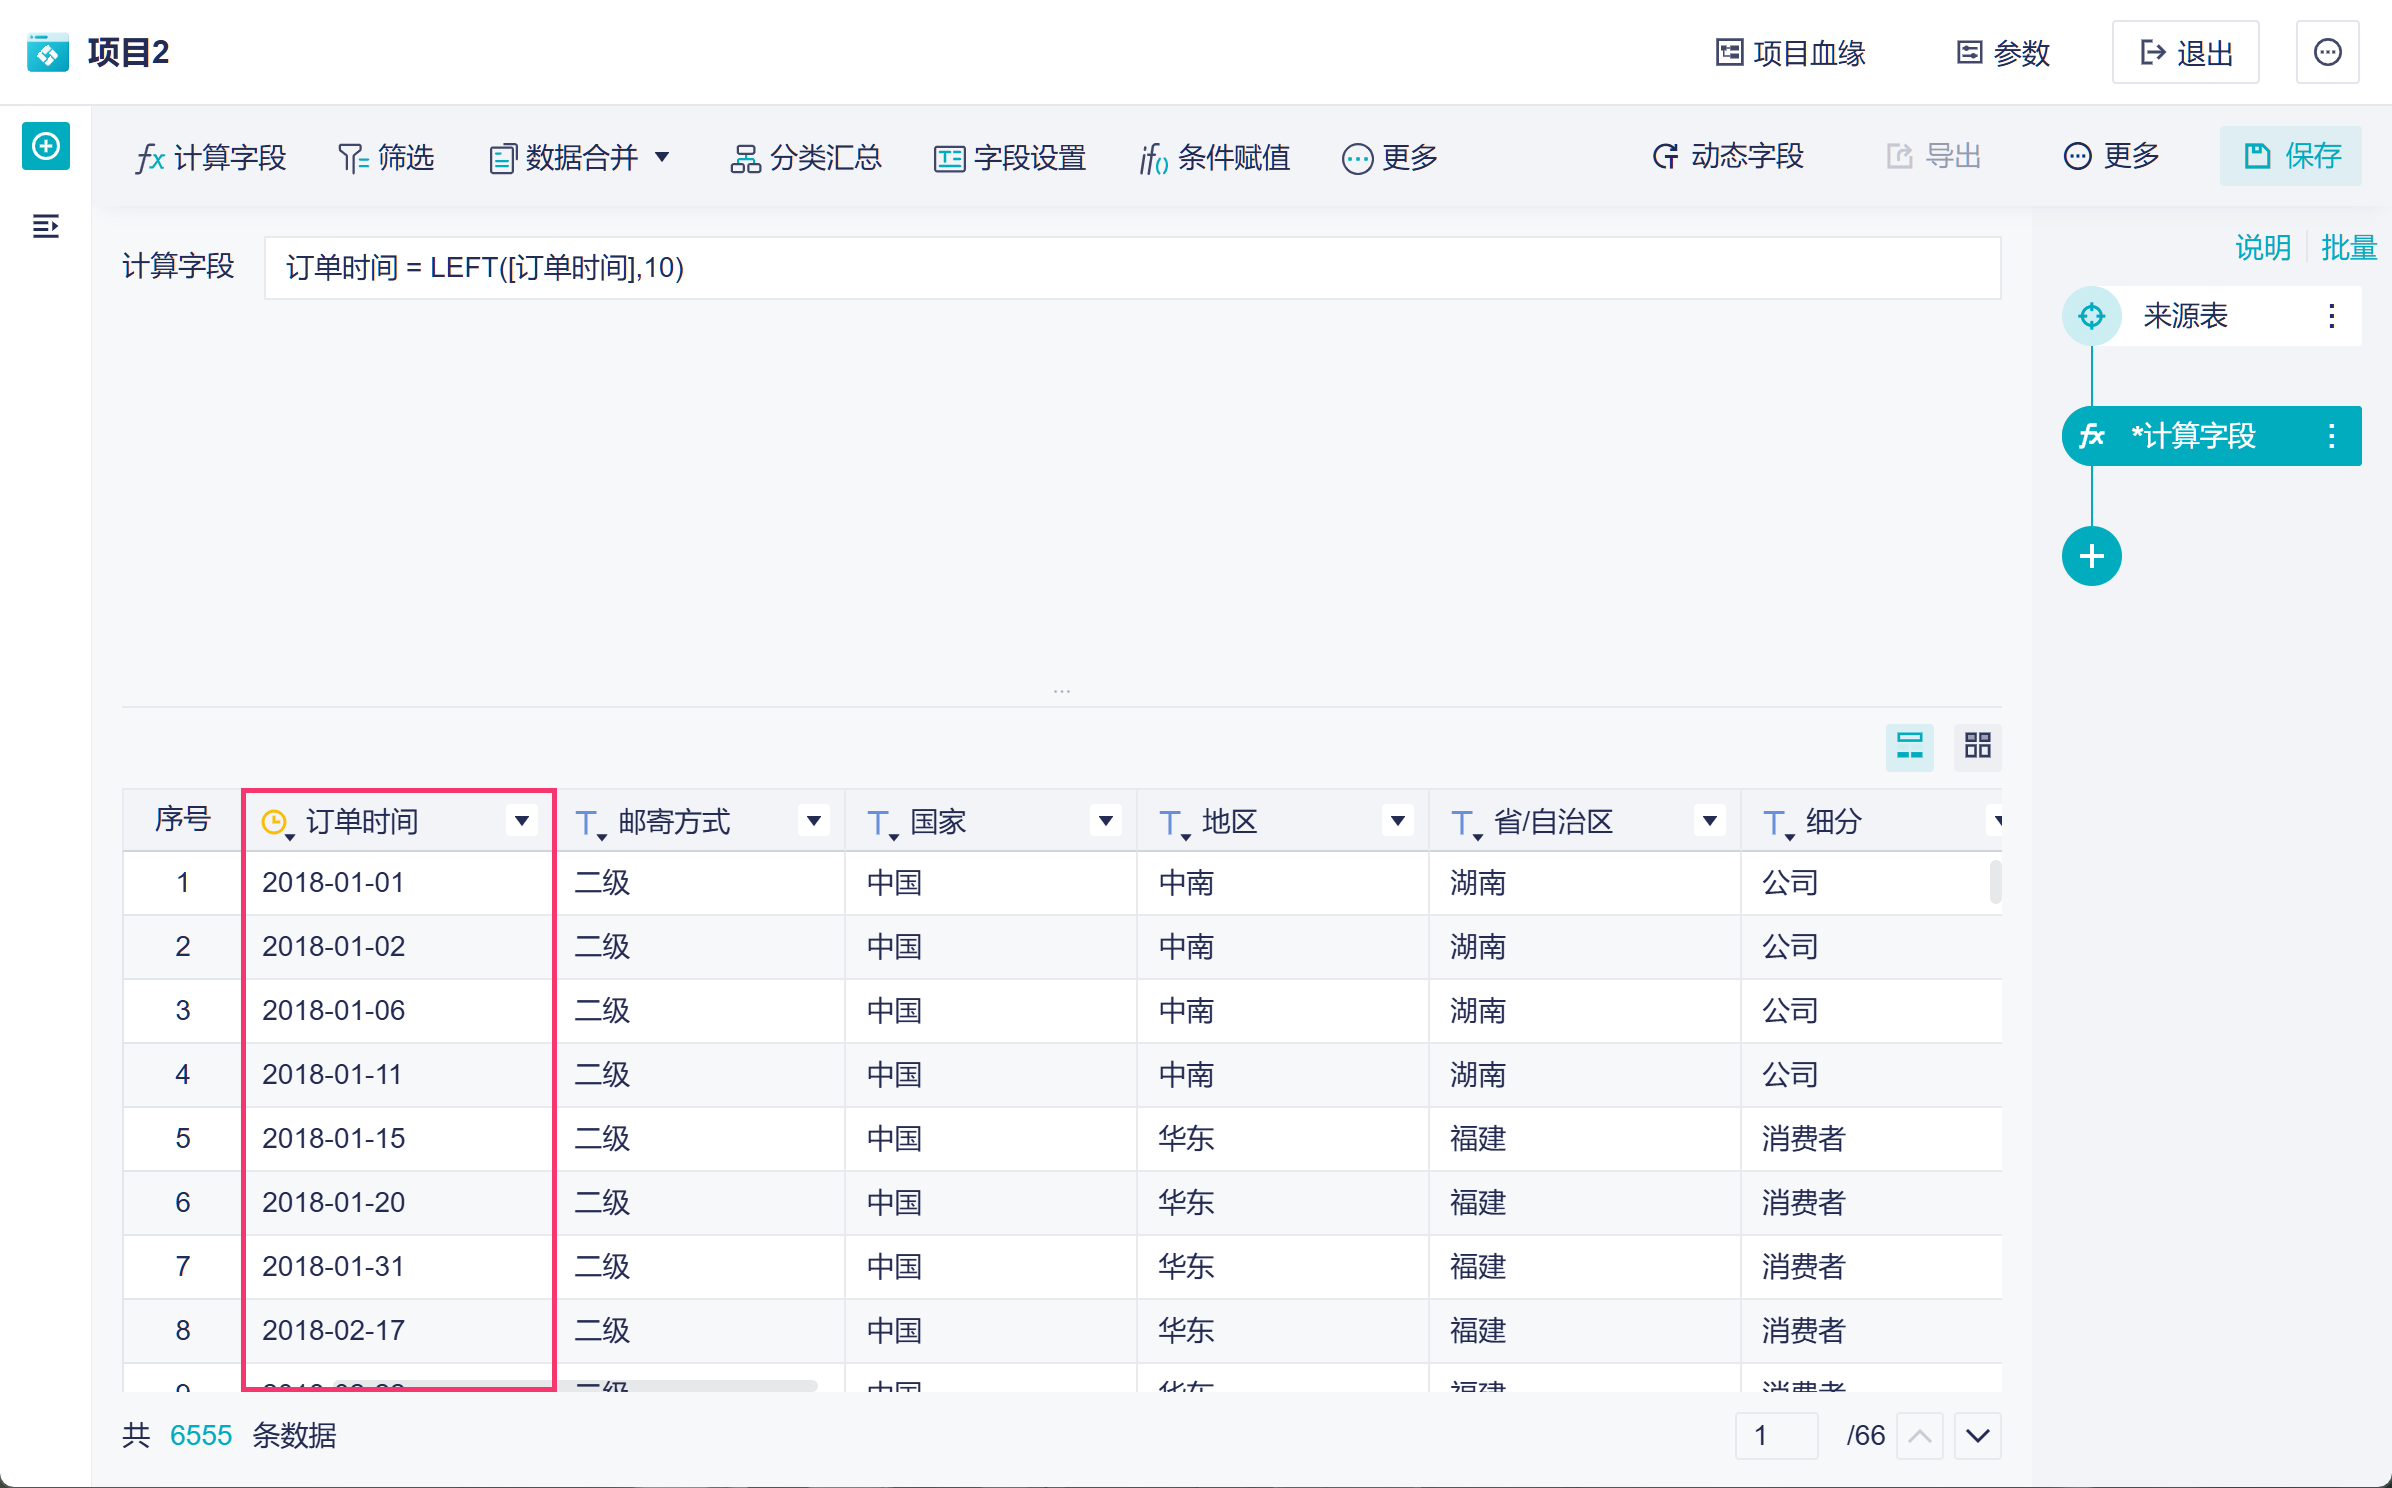Open the 条件赋值 toolbar item
This screenshot has height=1488, width=2392.
point(1215,157)
